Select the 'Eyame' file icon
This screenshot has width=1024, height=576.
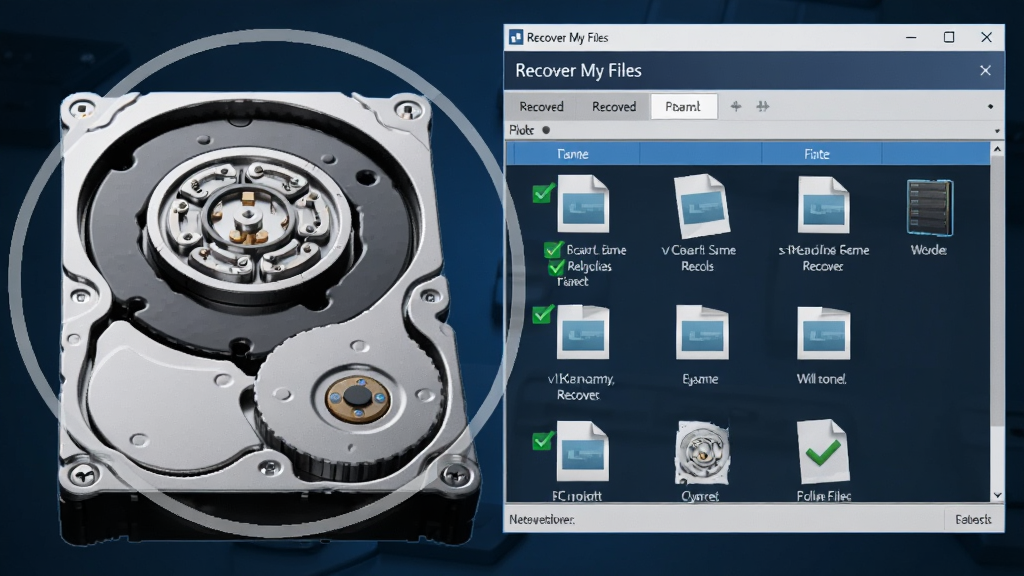[x=701, y=333]
